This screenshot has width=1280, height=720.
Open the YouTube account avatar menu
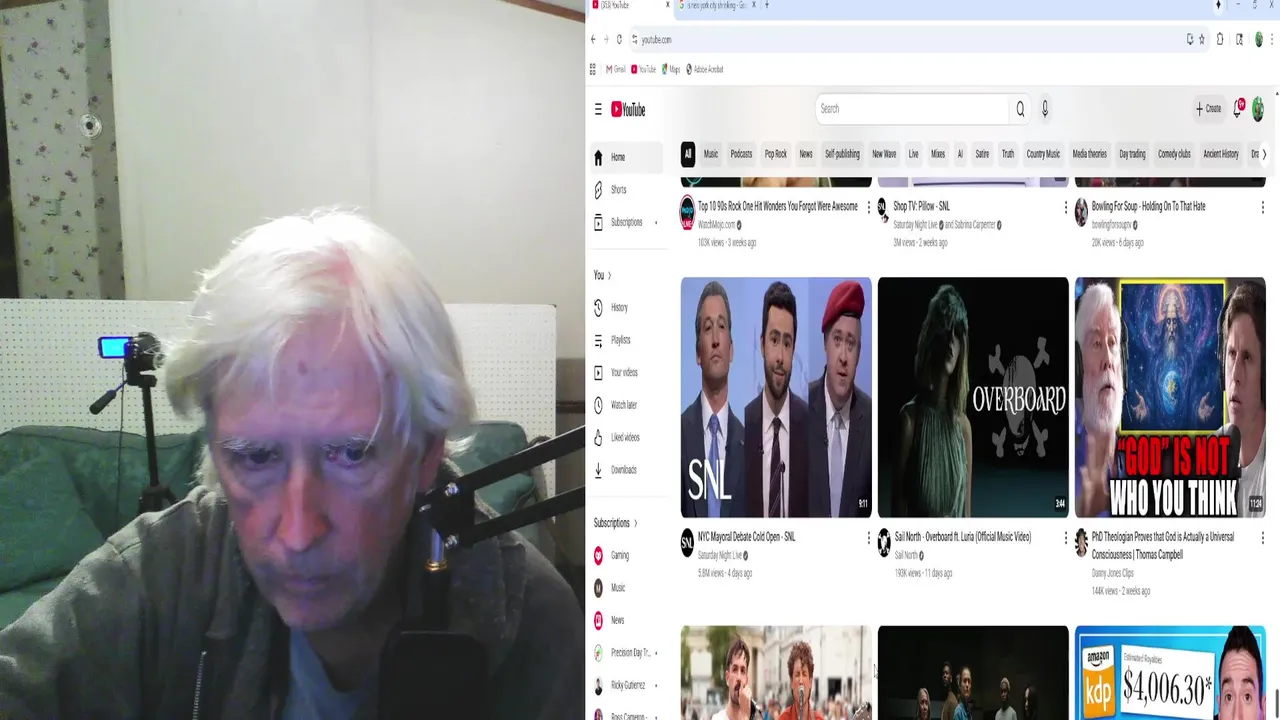(x=1258, y=109)
